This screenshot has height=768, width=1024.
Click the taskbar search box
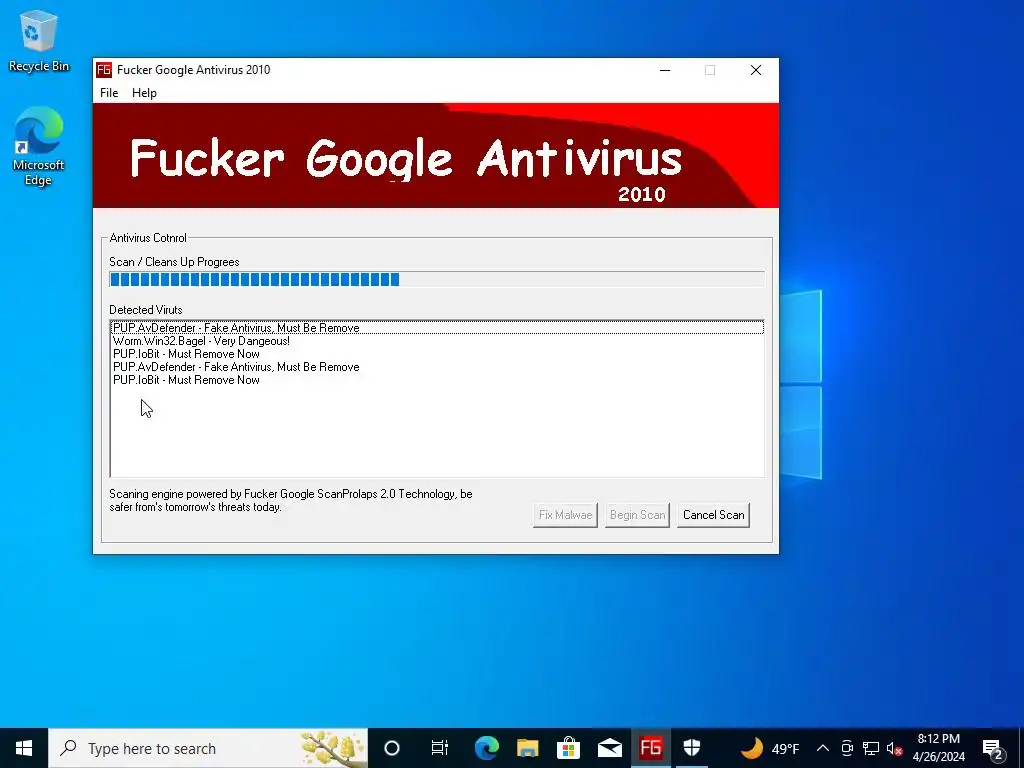point(208,748)
